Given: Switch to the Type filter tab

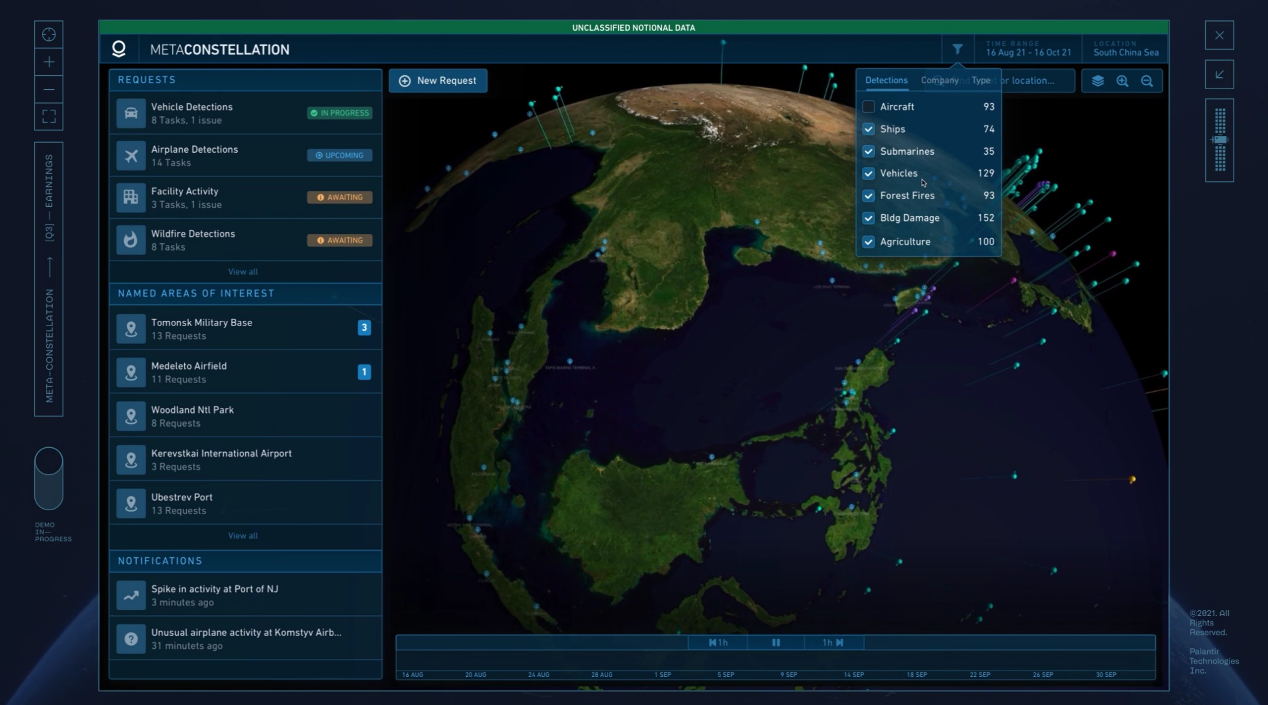Looking at the screenshot, I should [x=981, y=80].
